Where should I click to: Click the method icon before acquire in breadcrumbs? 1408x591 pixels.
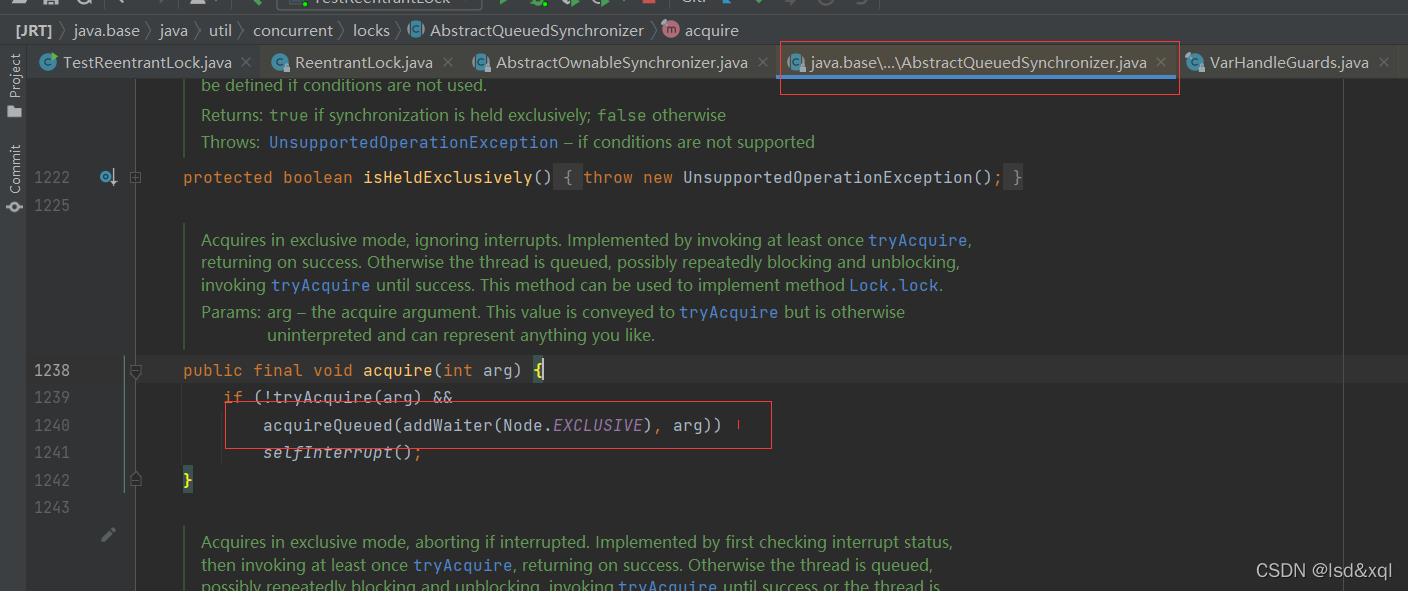pos(671,30)
